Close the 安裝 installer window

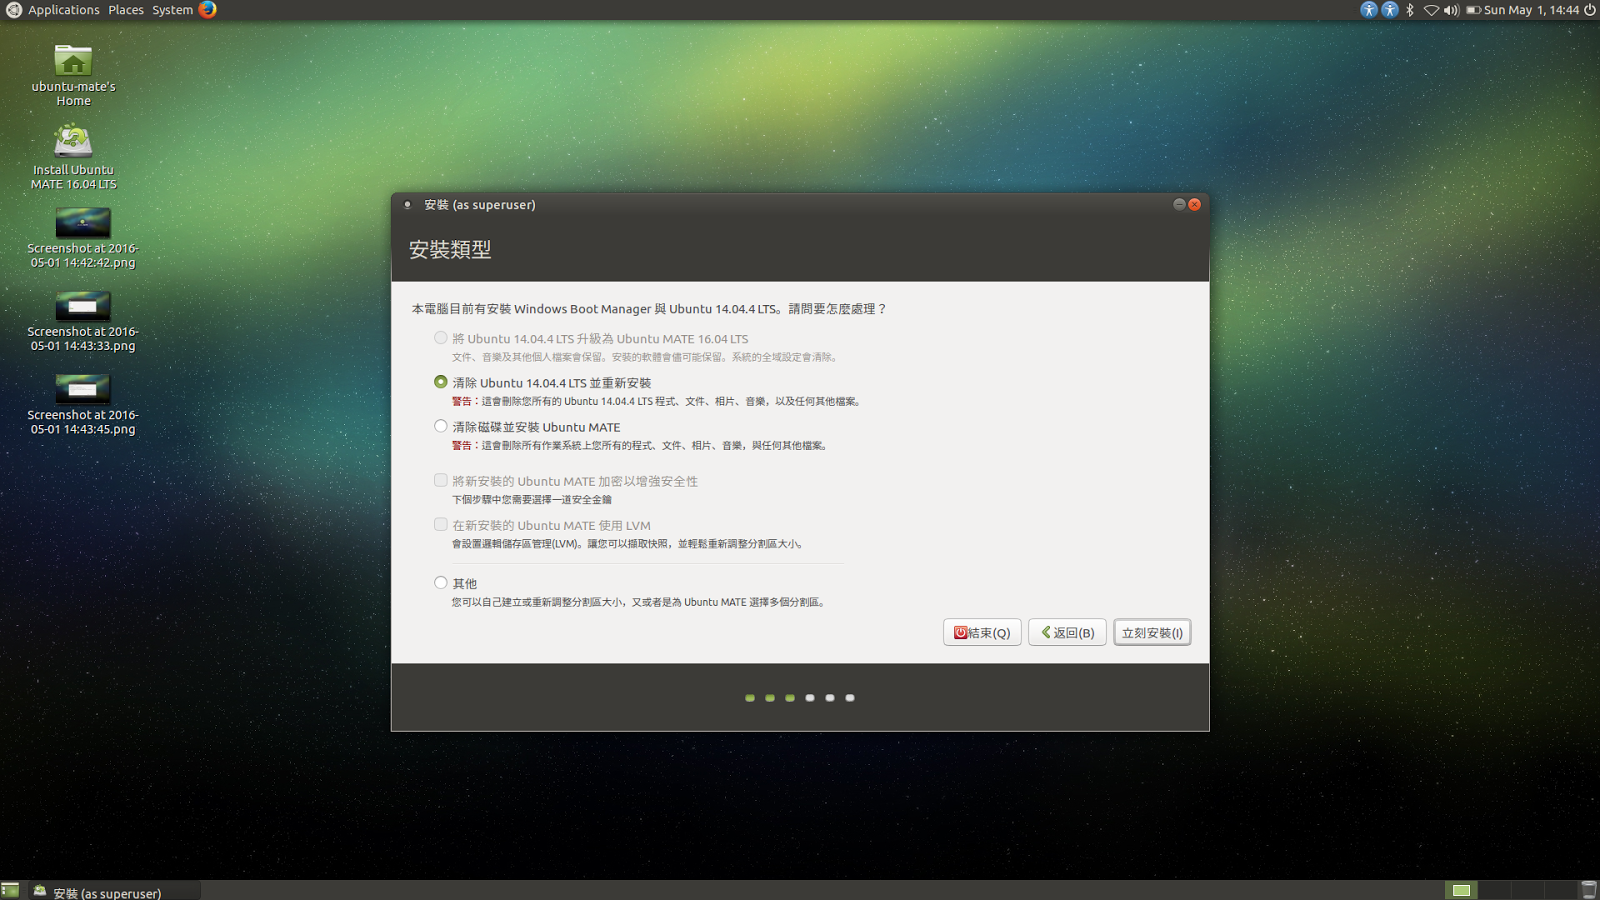point(1194,204)
